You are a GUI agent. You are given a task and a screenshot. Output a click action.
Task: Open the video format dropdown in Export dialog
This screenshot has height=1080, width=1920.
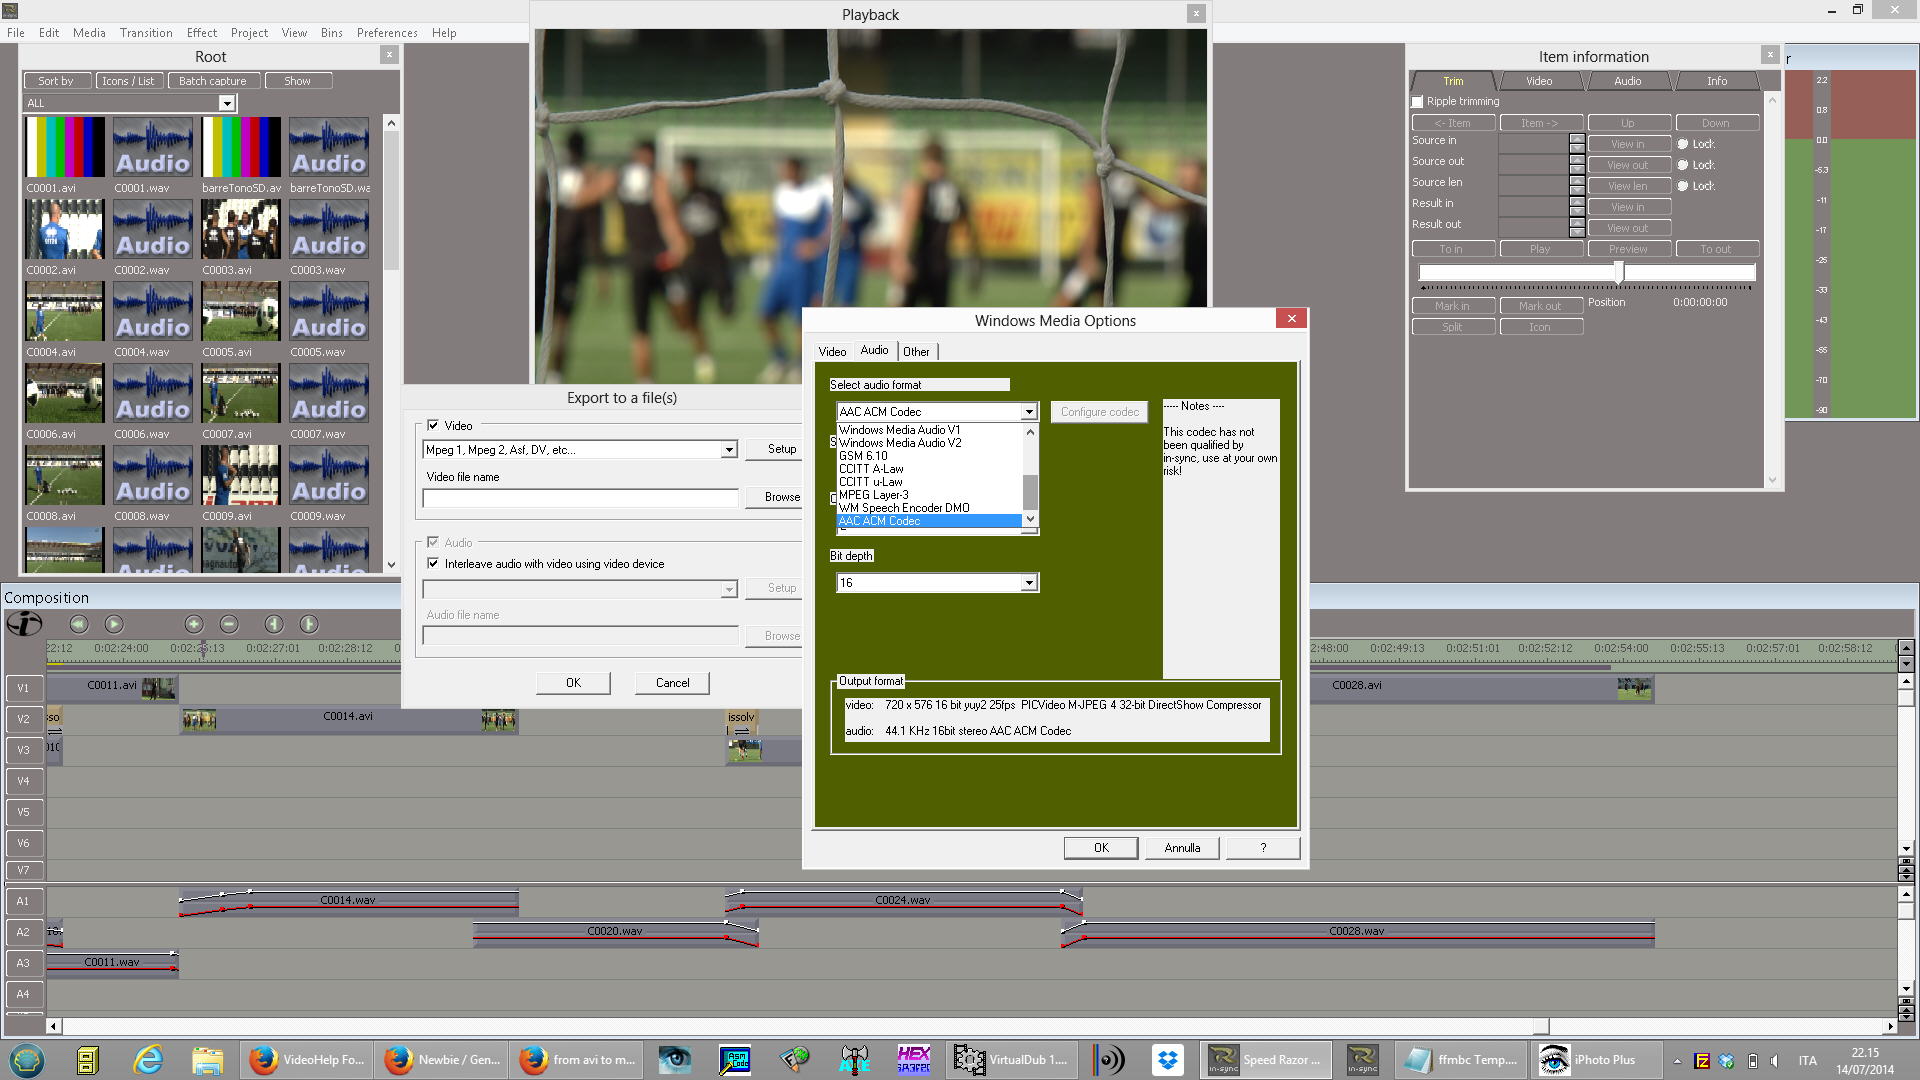[x=729, y=450]
